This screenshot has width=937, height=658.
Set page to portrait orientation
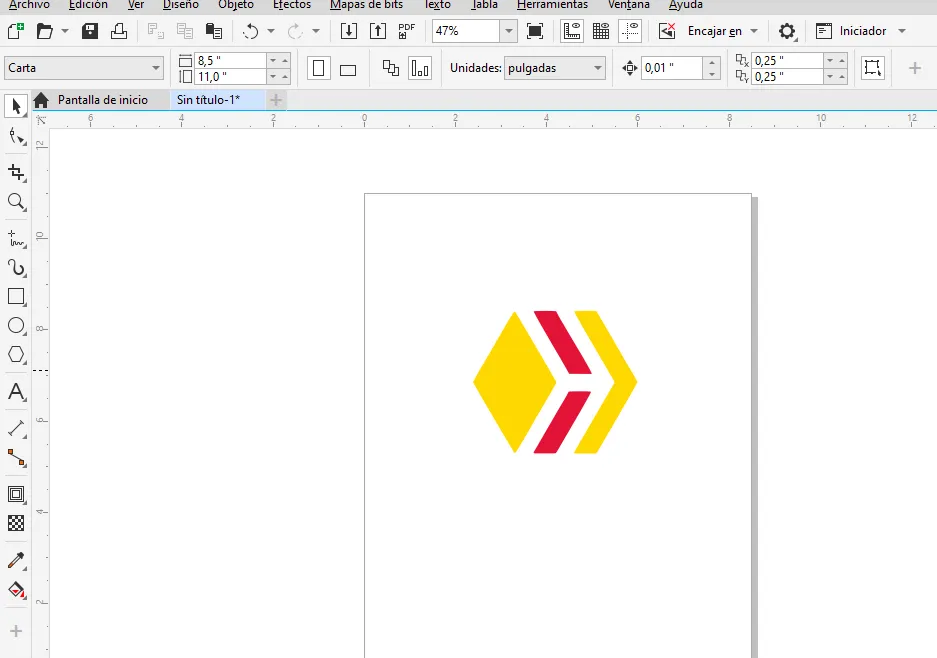coord(319,68)
